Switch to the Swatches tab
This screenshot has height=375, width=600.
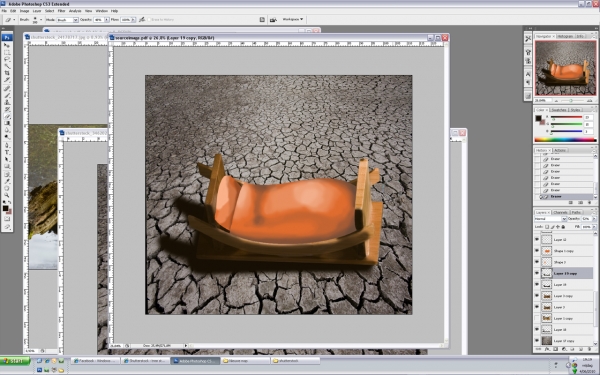point(559,110)
